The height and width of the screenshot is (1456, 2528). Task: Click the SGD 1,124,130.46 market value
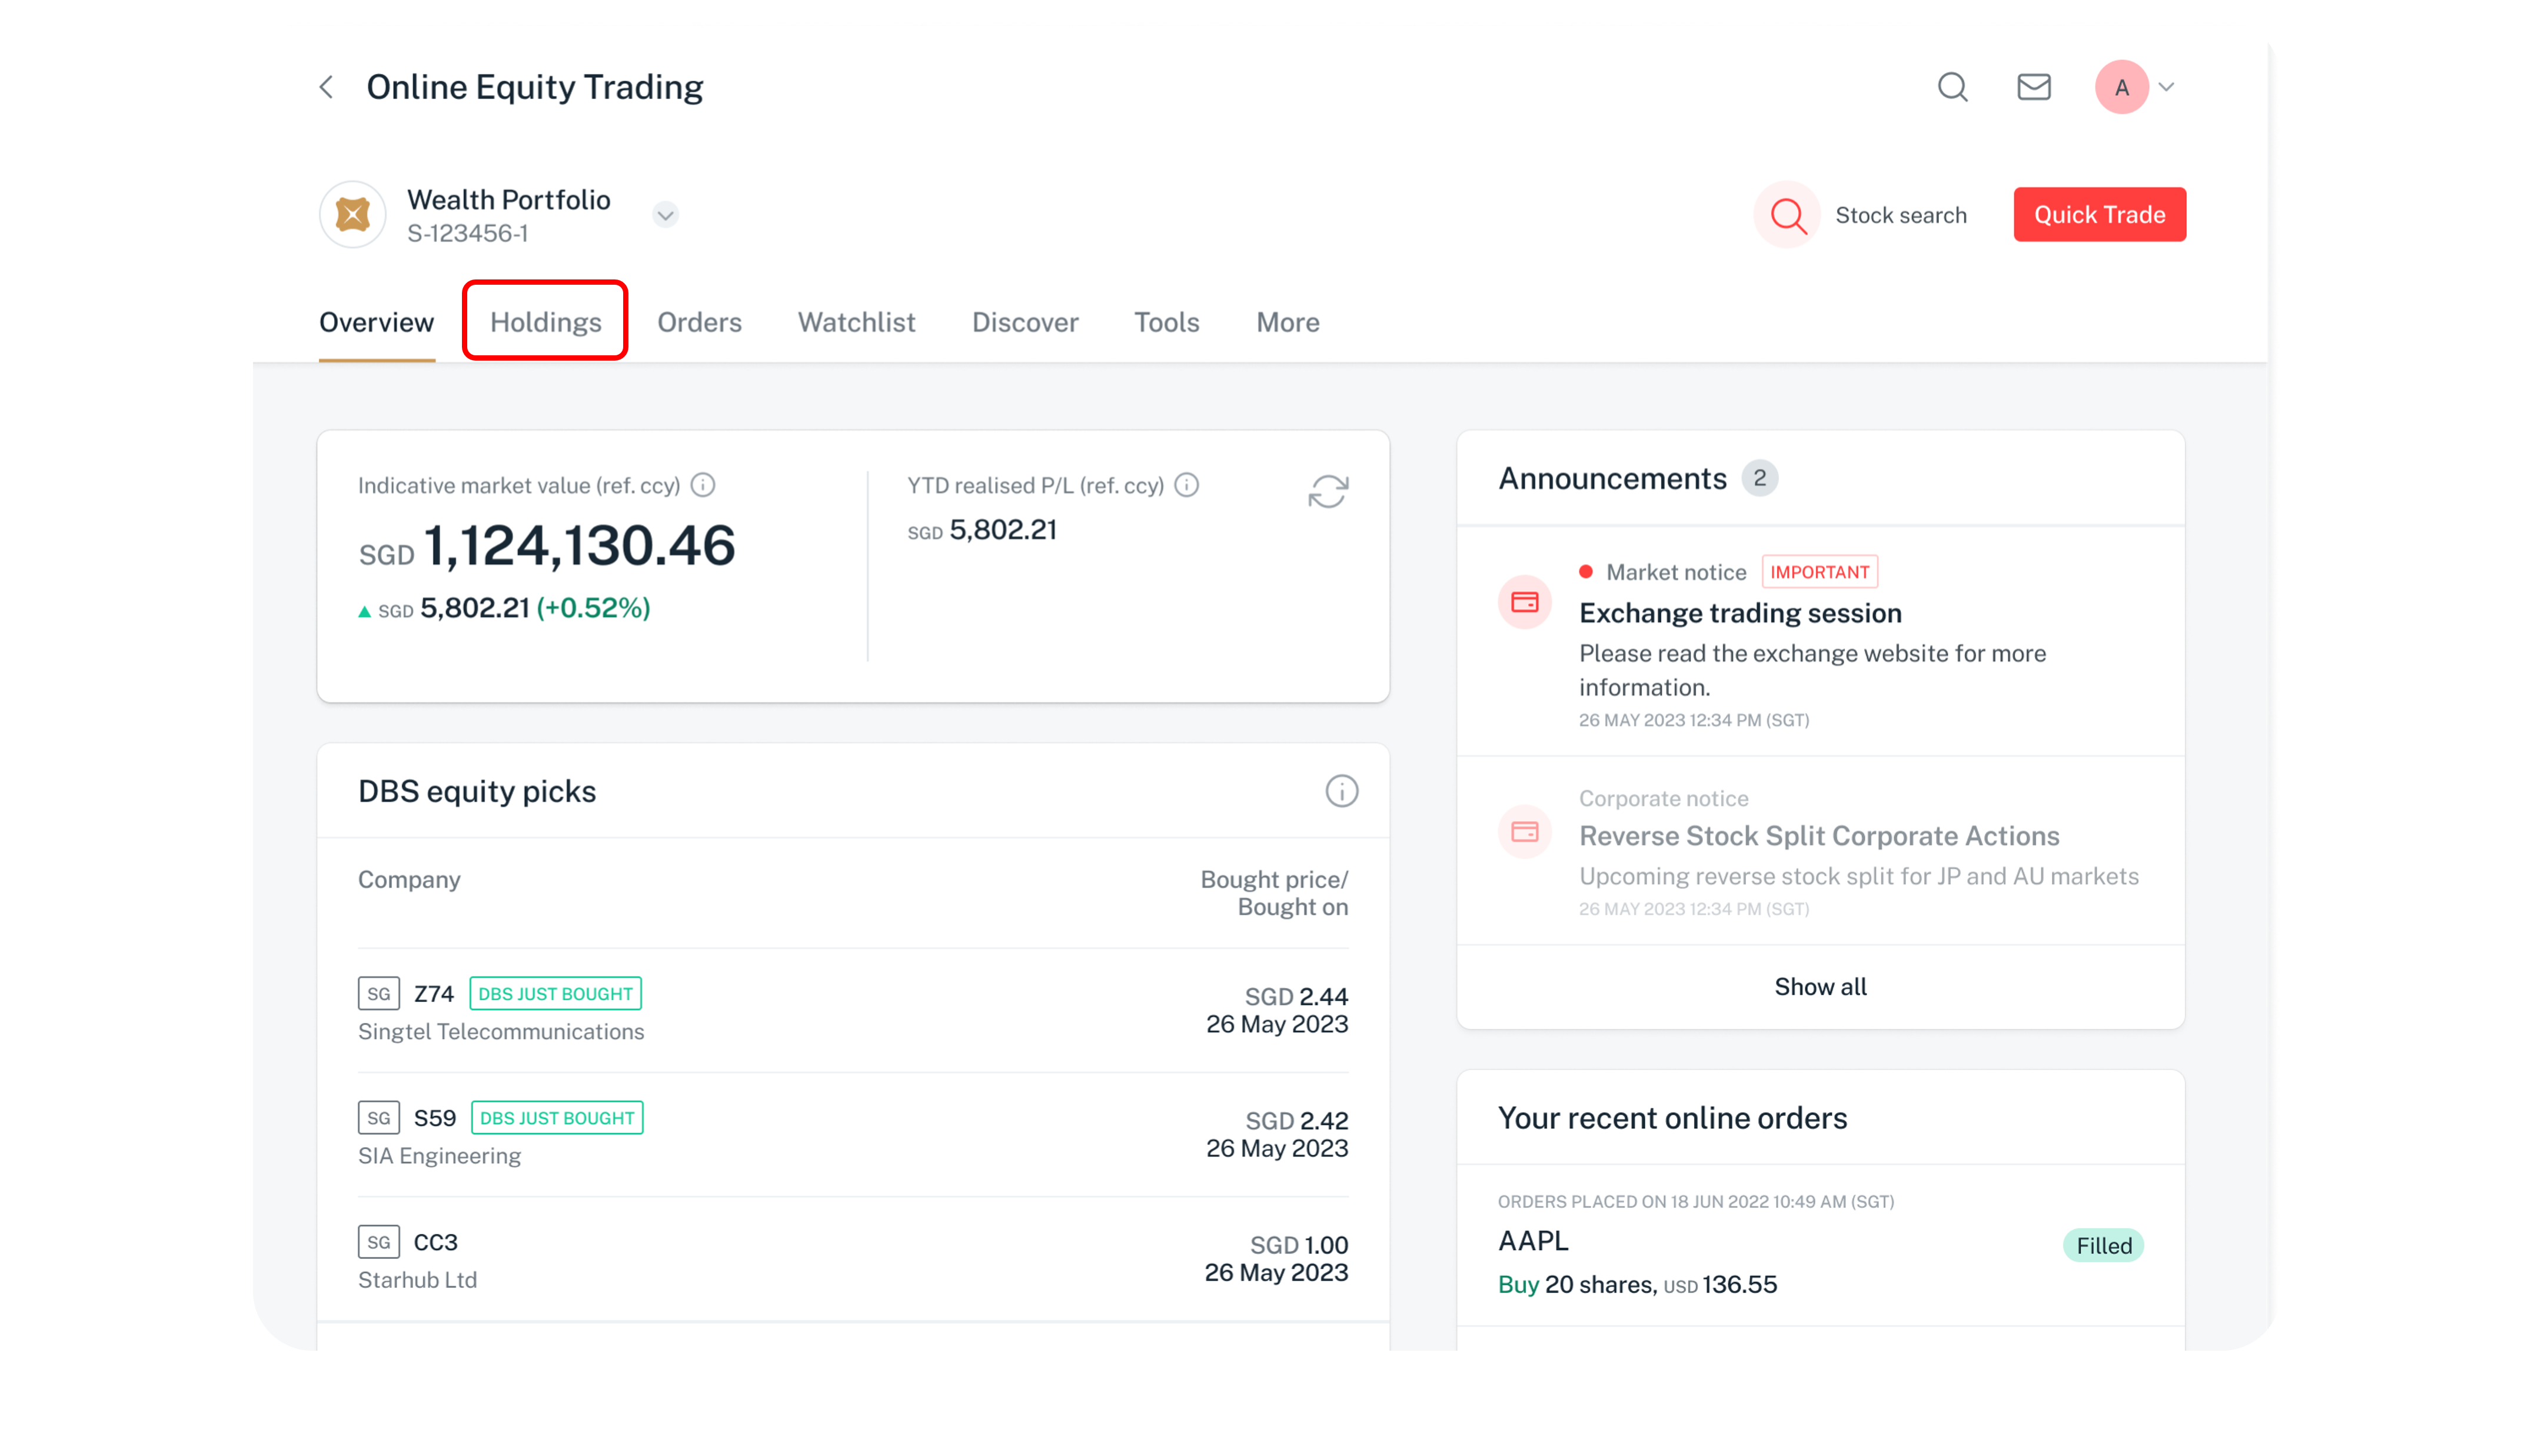[547, 546]
